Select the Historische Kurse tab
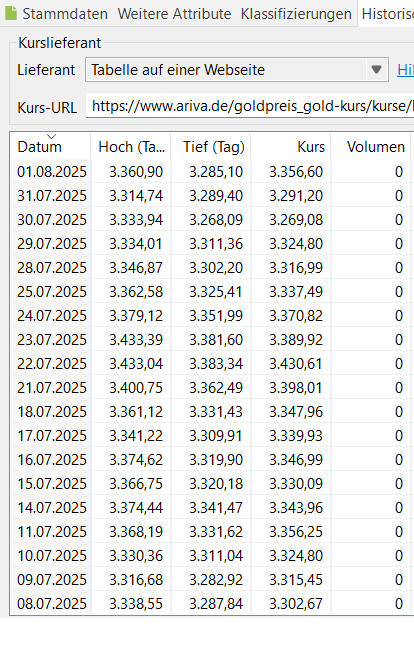The image size is (414, 651). (387, 14)
